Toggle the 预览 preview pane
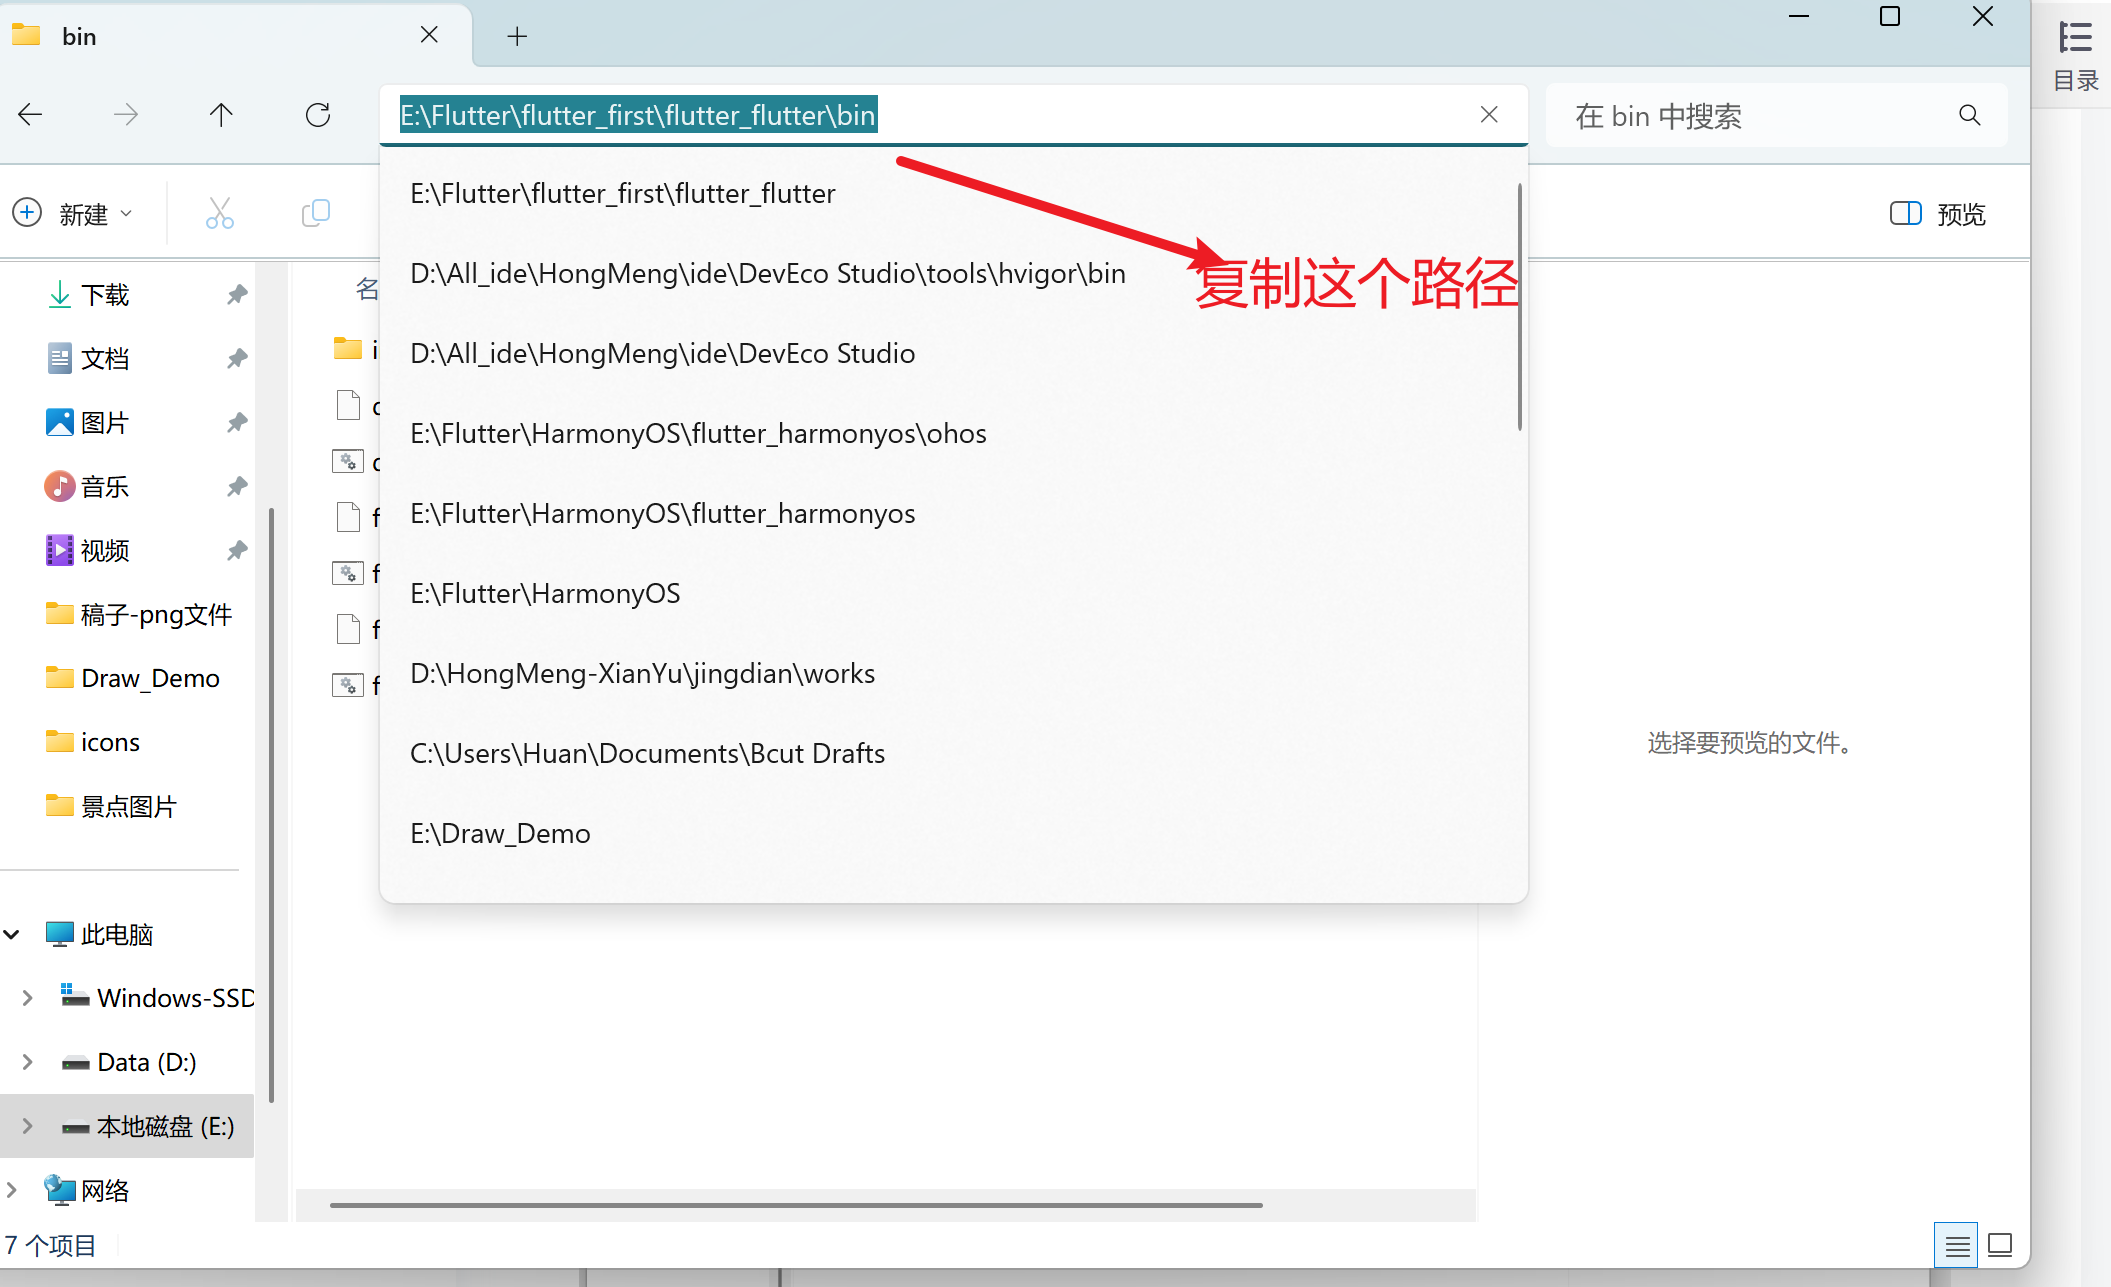2111x1287 pixels. pos(1937,214)
